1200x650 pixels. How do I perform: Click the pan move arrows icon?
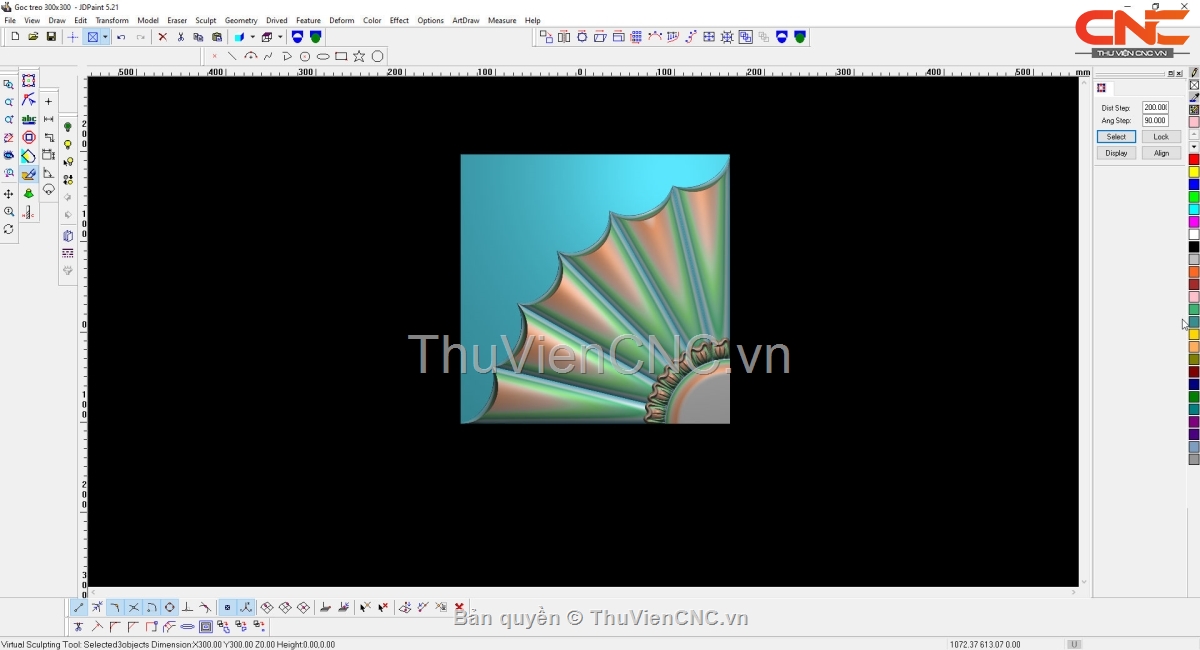[9, 194]
